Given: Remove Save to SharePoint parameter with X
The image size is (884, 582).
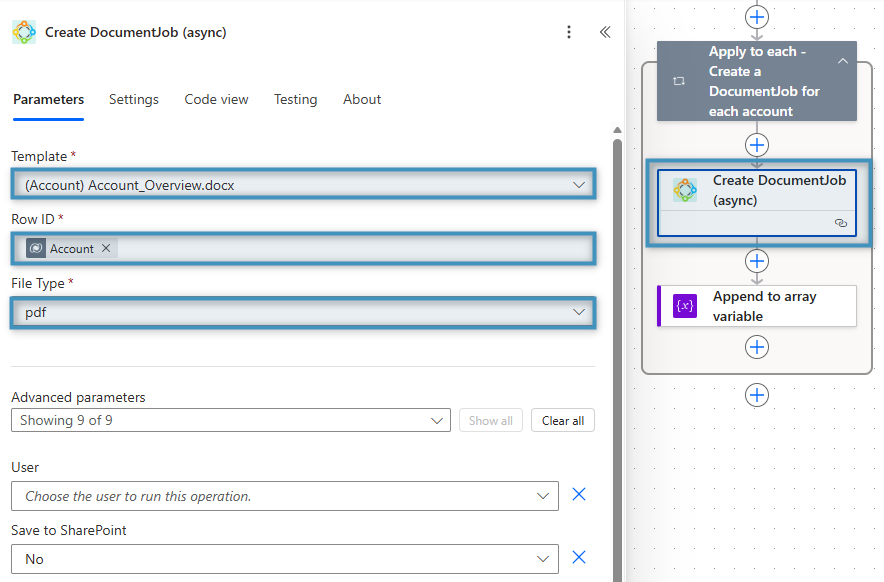Looking at the screenshot, I should coord(578,558).
